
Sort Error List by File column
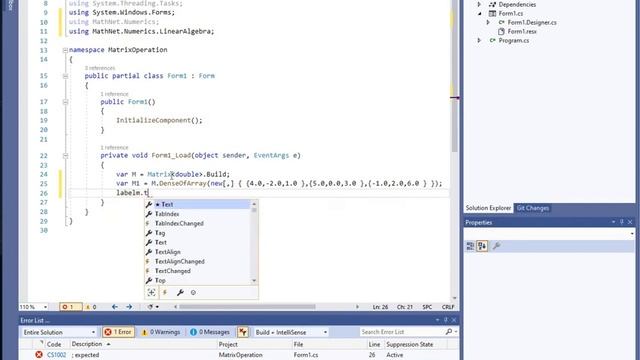pyautogui.click(x=329, y=344)
